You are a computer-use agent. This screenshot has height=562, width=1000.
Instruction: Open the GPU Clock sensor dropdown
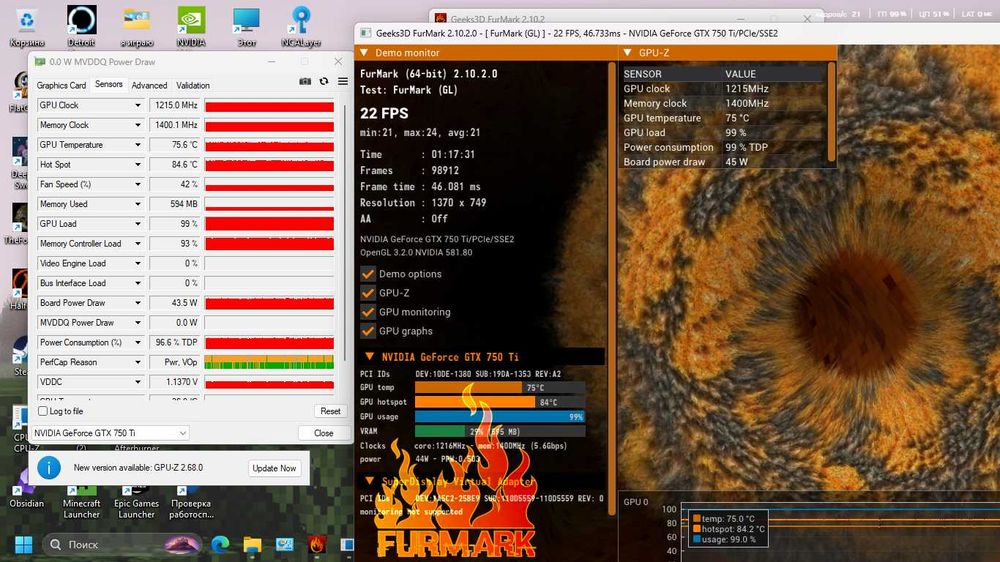pyautogui.click(x=138, y=105)
